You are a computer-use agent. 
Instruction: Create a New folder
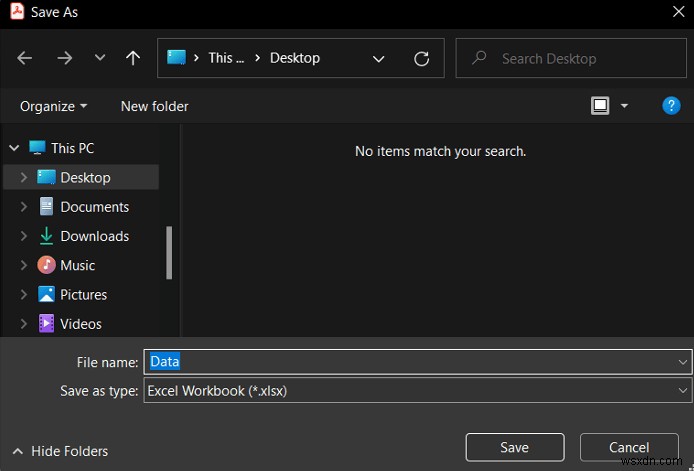(154, 106)
